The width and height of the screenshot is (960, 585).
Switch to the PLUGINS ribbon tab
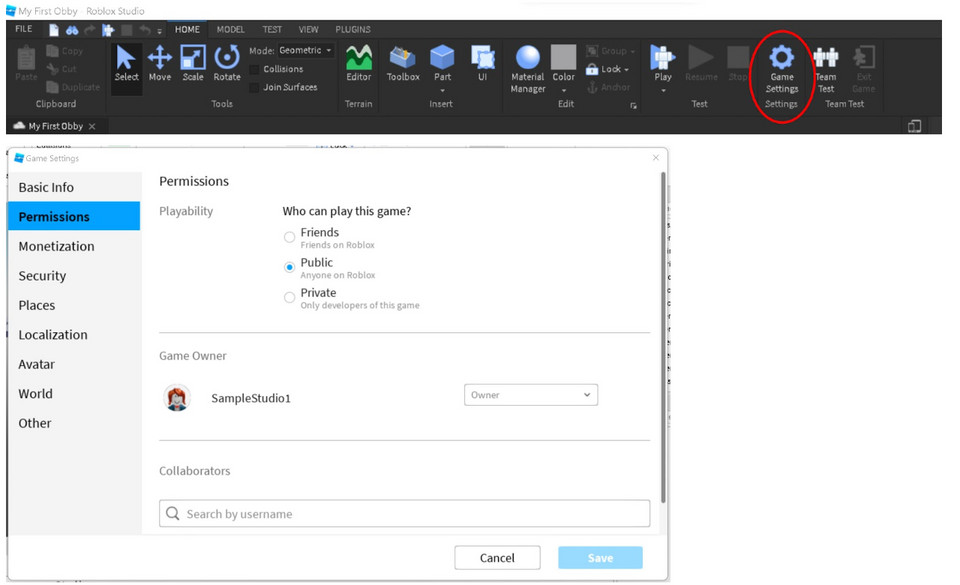pyautogui.click(x=353, y=29)
